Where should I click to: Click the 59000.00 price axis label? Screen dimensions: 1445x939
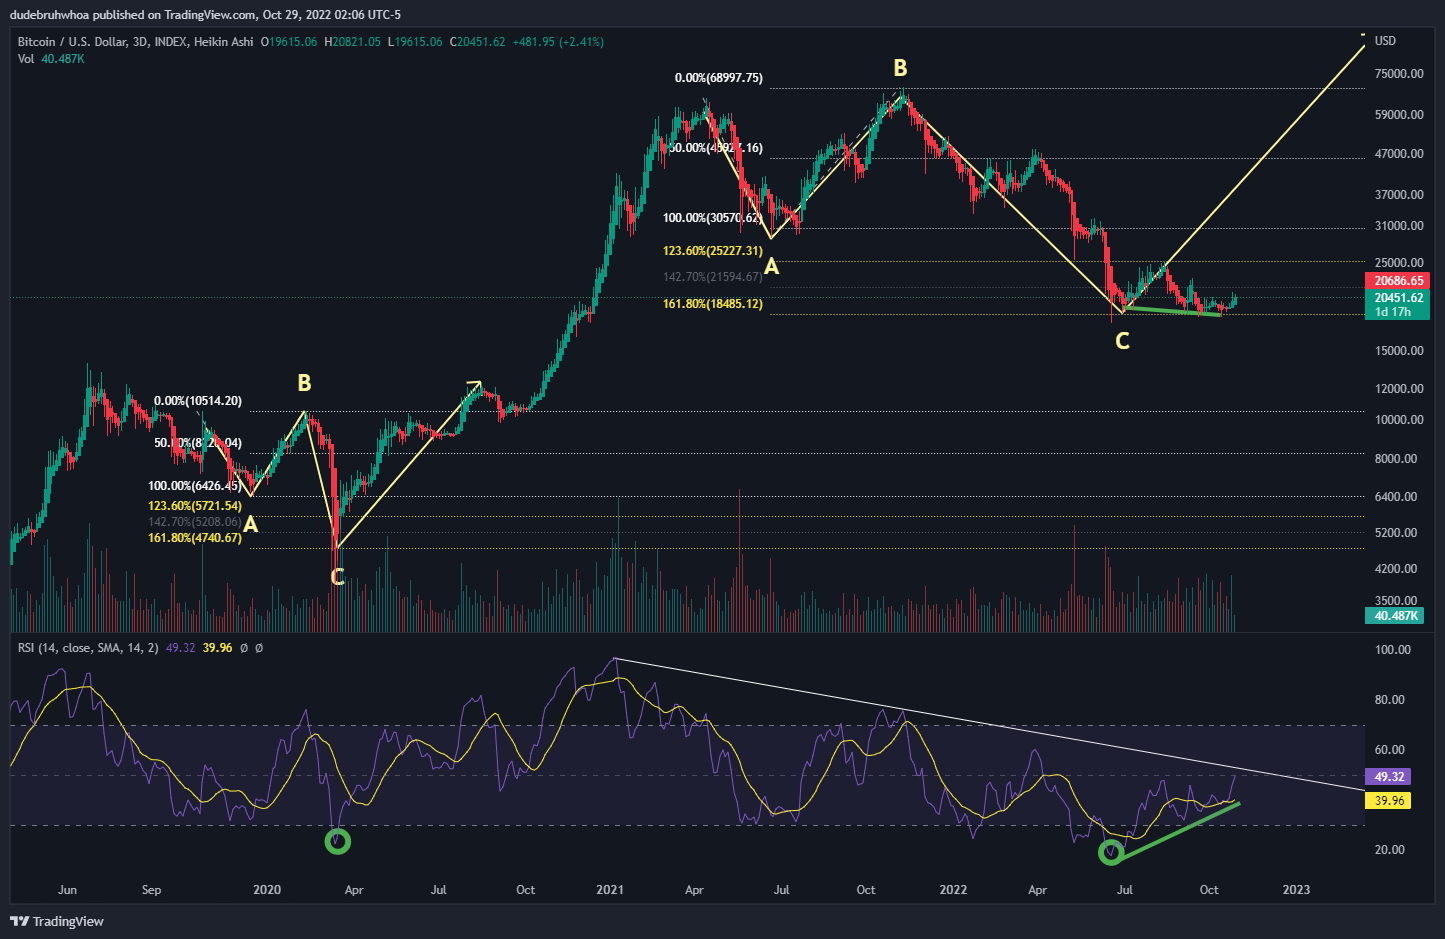pyautogui.click(x=1399, y=115)
